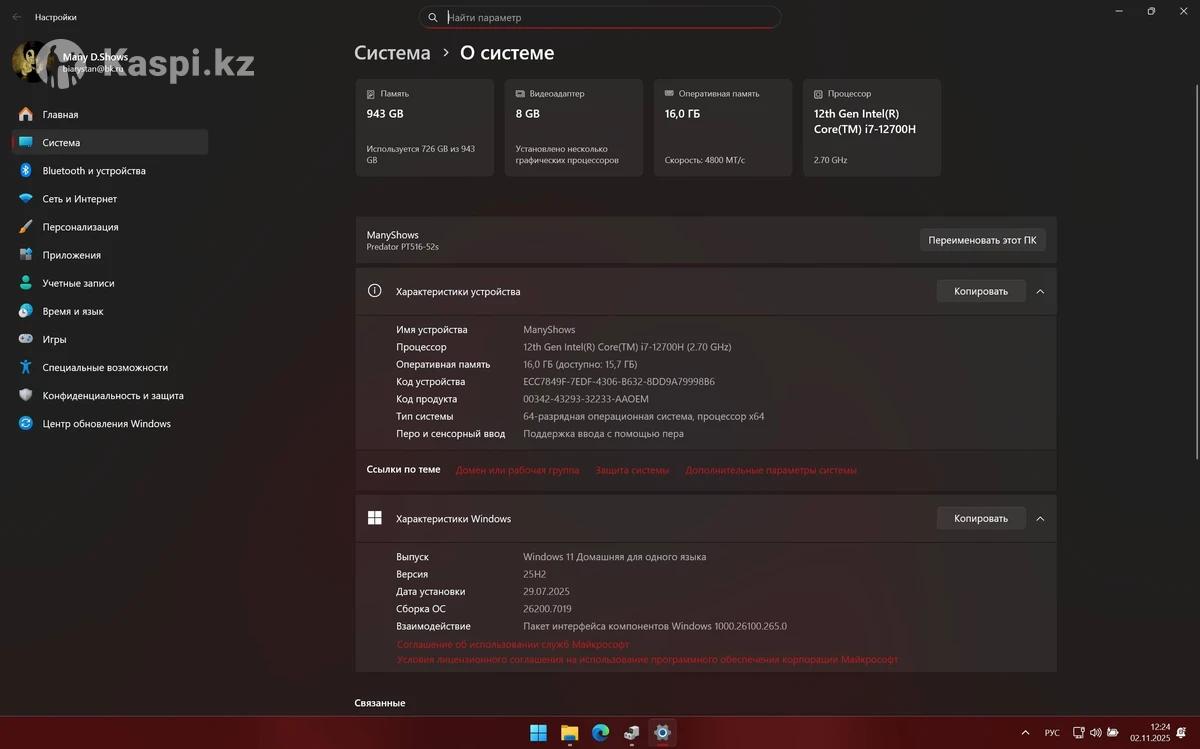Open Дополнительные параметры системы link
Viewport: 1200px width, 749px height.
click(x=770, y=470)
